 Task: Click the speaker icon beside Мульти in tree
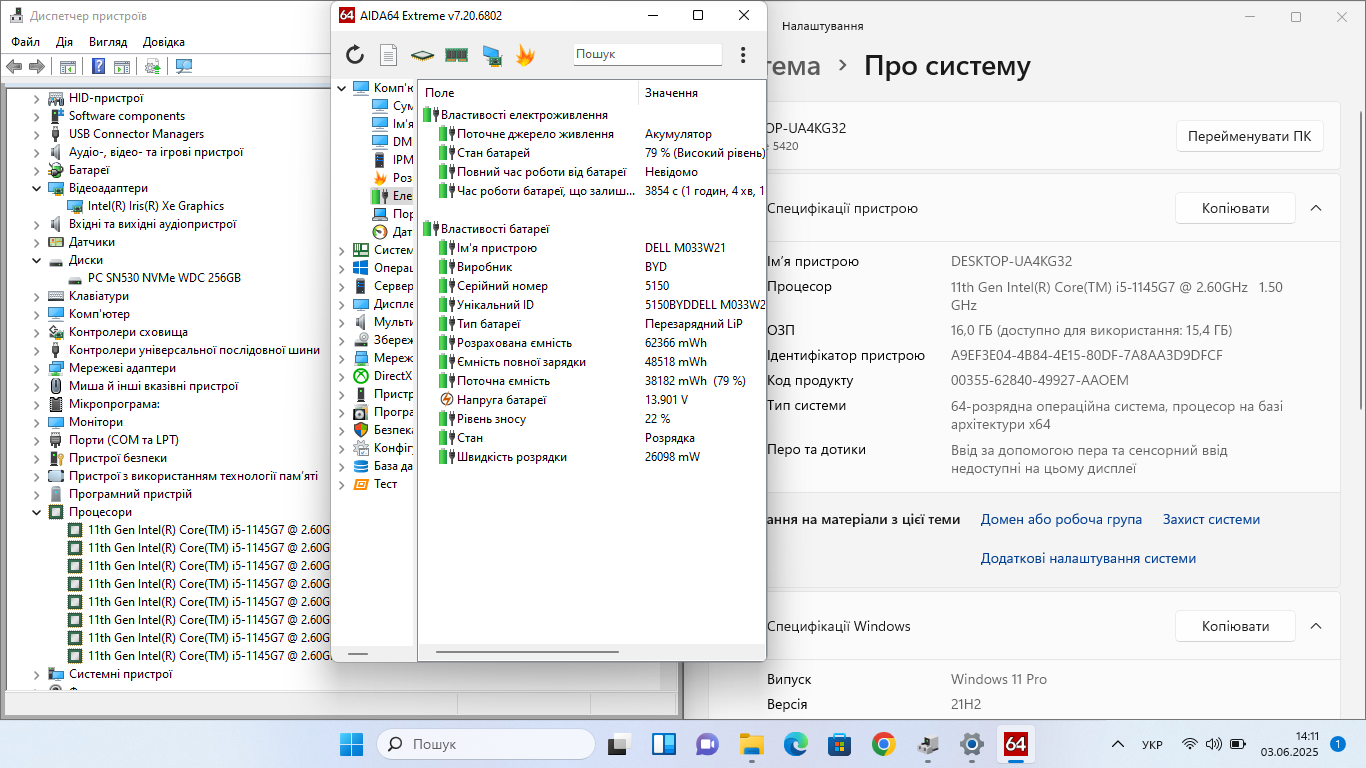[x=361, y=322]
